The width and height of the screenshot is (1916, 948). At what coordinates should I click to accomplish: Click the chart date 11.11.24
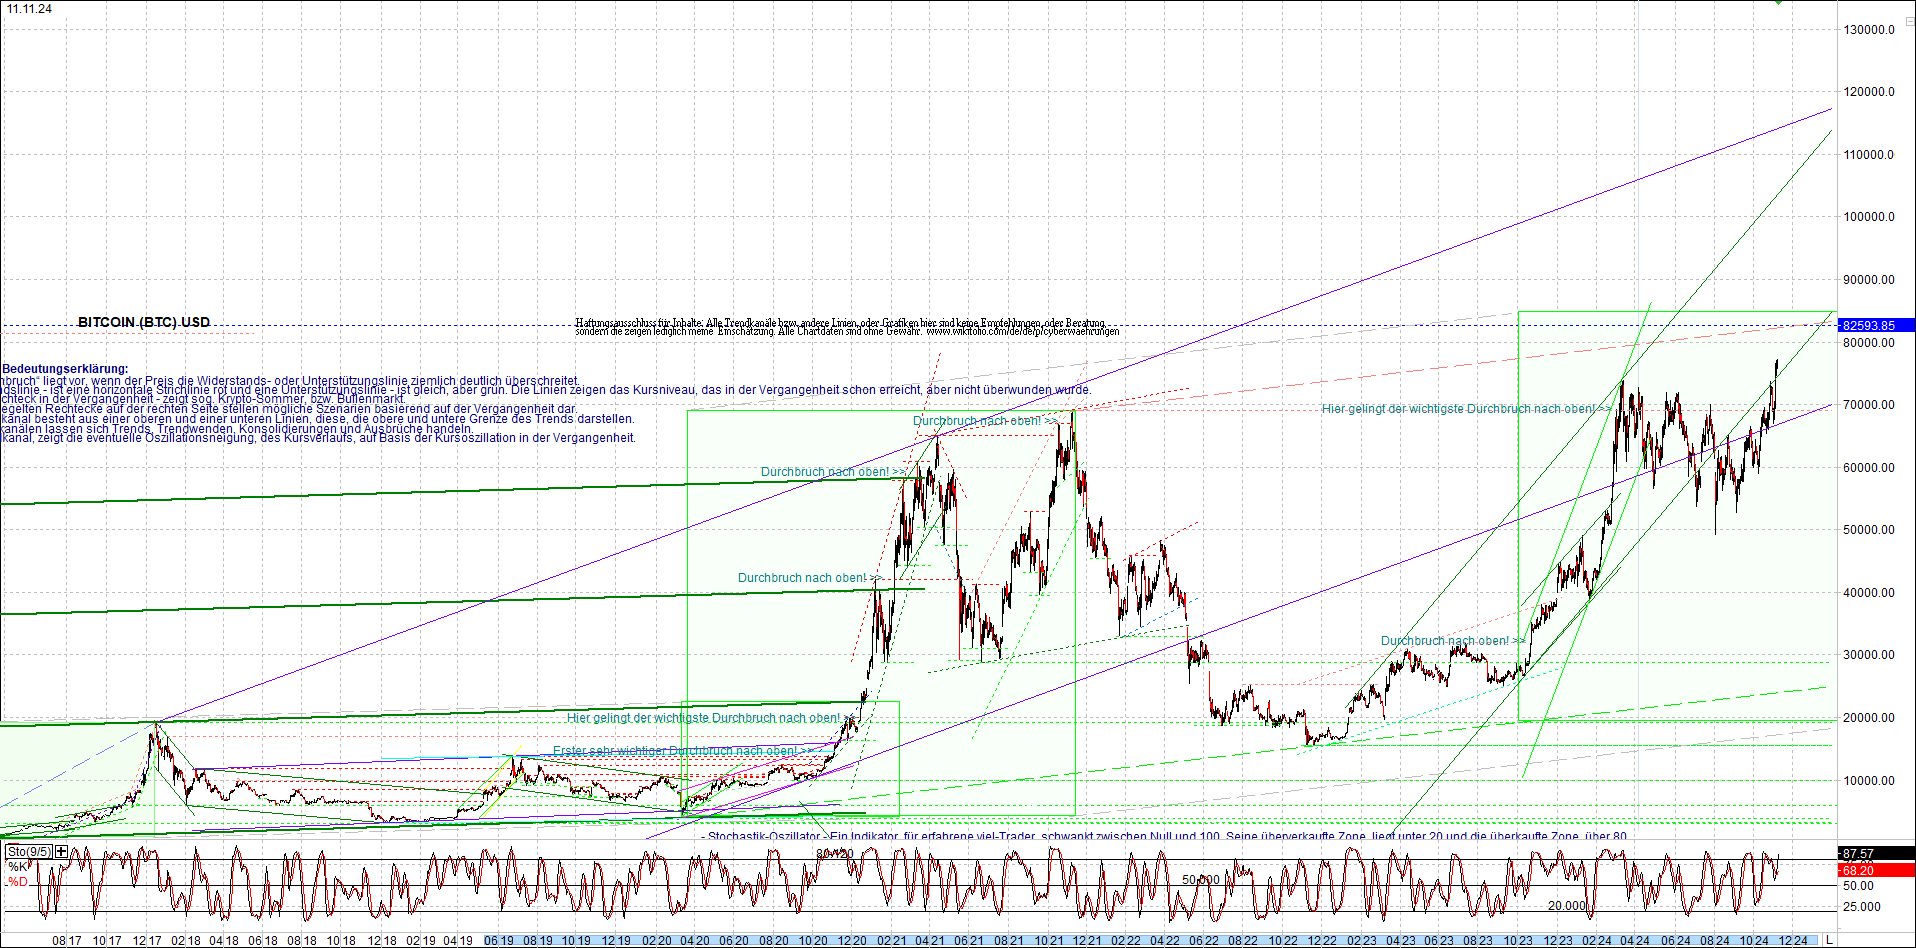[29, 9]
